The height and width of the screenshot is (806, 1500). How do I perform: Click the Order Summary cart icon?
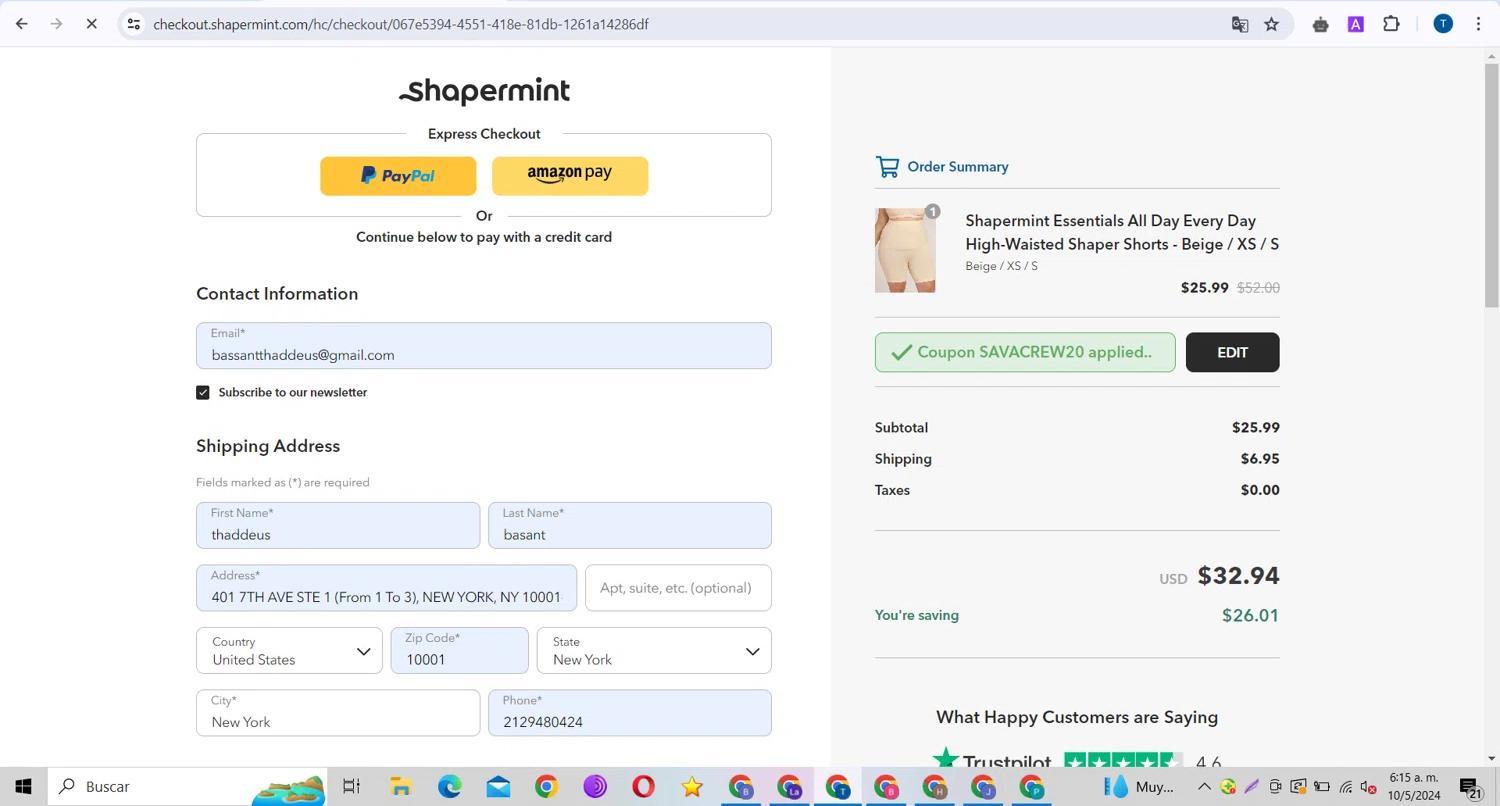[887, 167]
